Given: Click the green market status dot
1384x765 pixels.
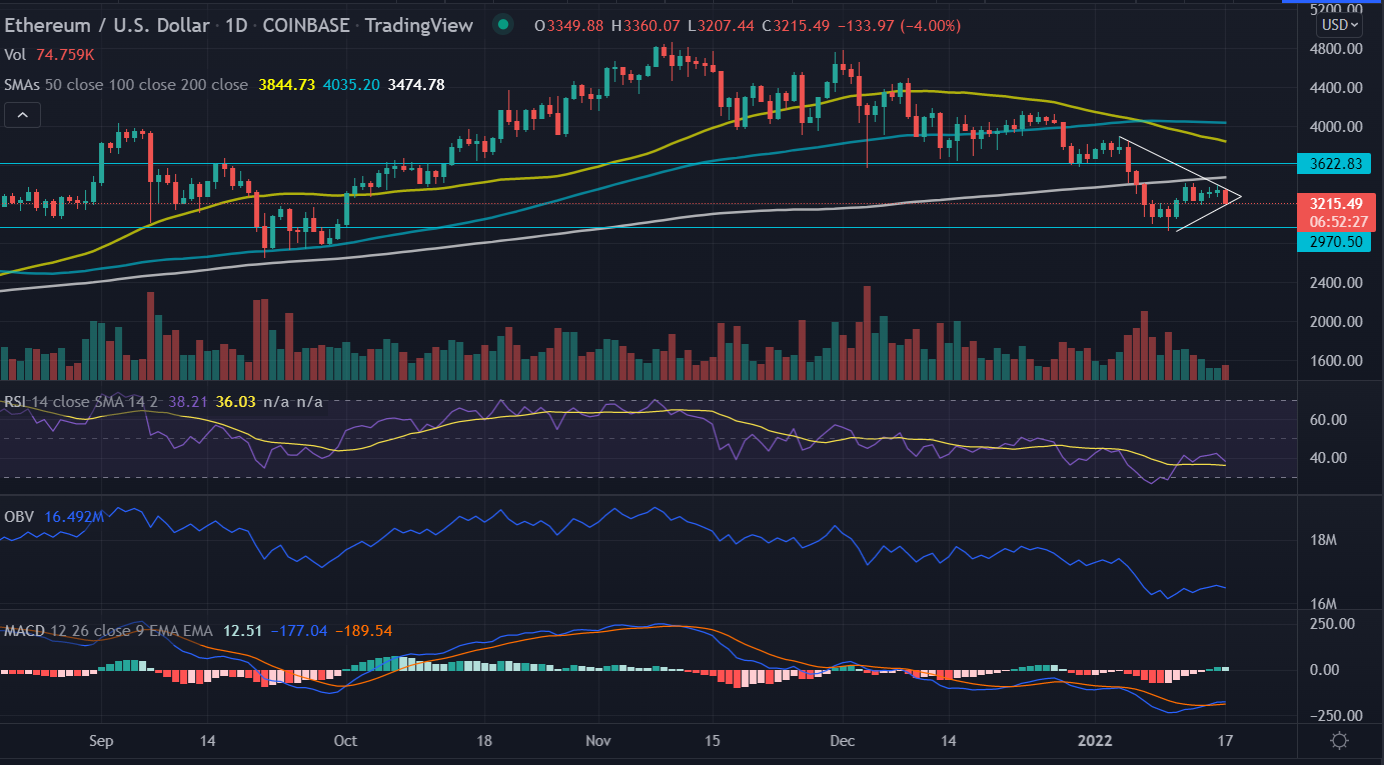Looking at the screenshot, I should [x=503, y=24].
